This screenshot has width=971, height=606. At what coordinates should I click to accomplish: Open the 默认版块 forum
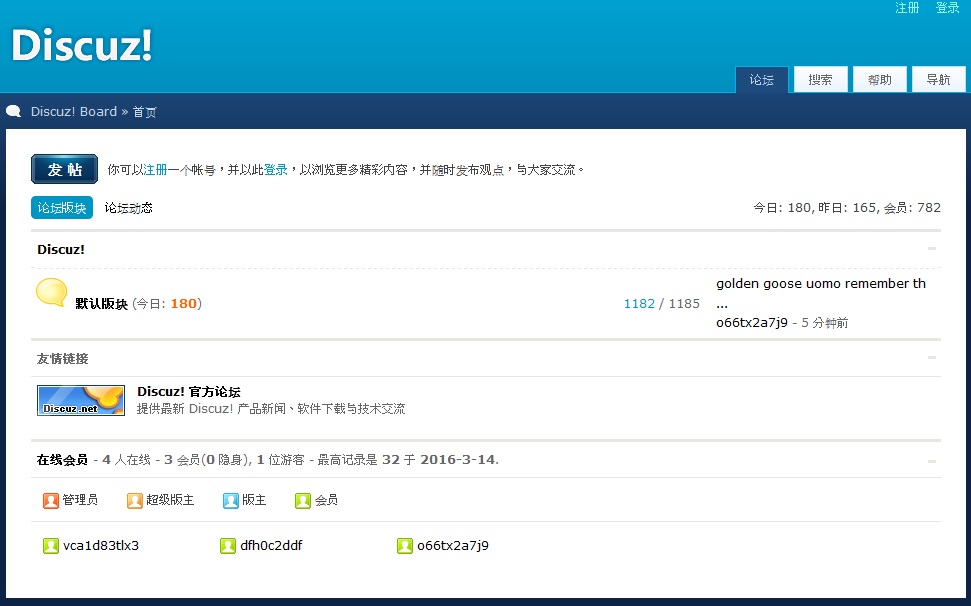tap(102, 303)
